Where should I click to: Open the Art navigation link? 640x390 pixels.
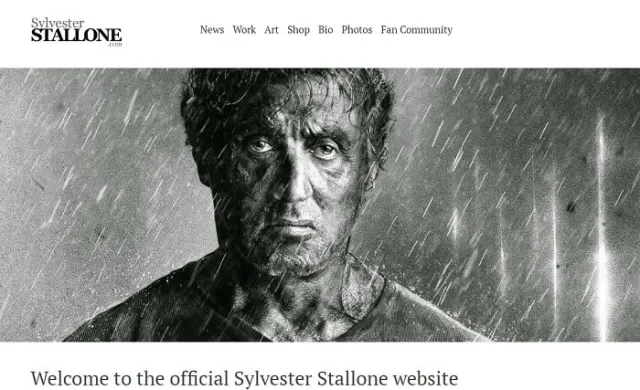[271, 30]
